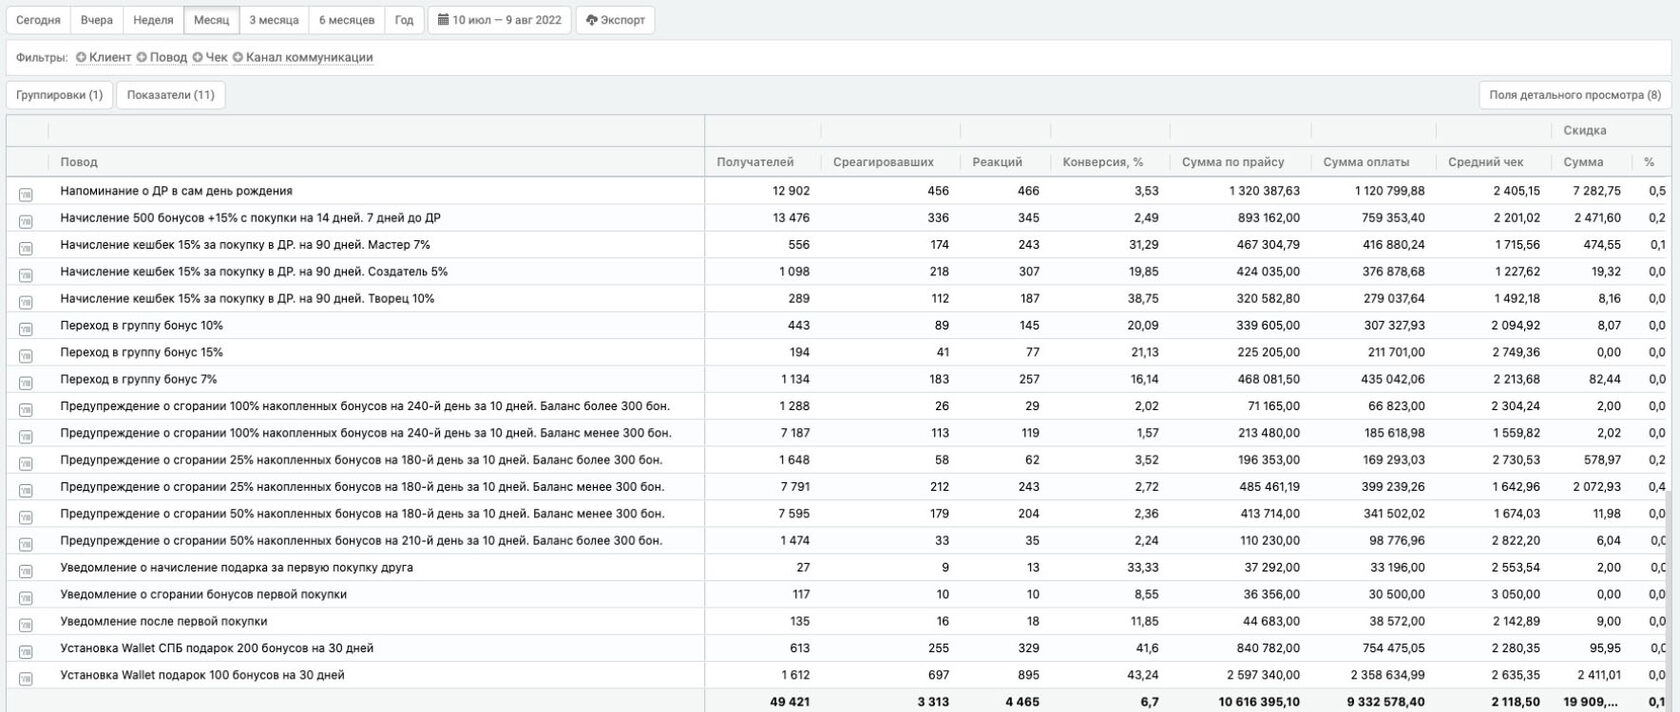Sort by the Получателей column header
The image size is (1680, 712).
[x=755, y=162]
